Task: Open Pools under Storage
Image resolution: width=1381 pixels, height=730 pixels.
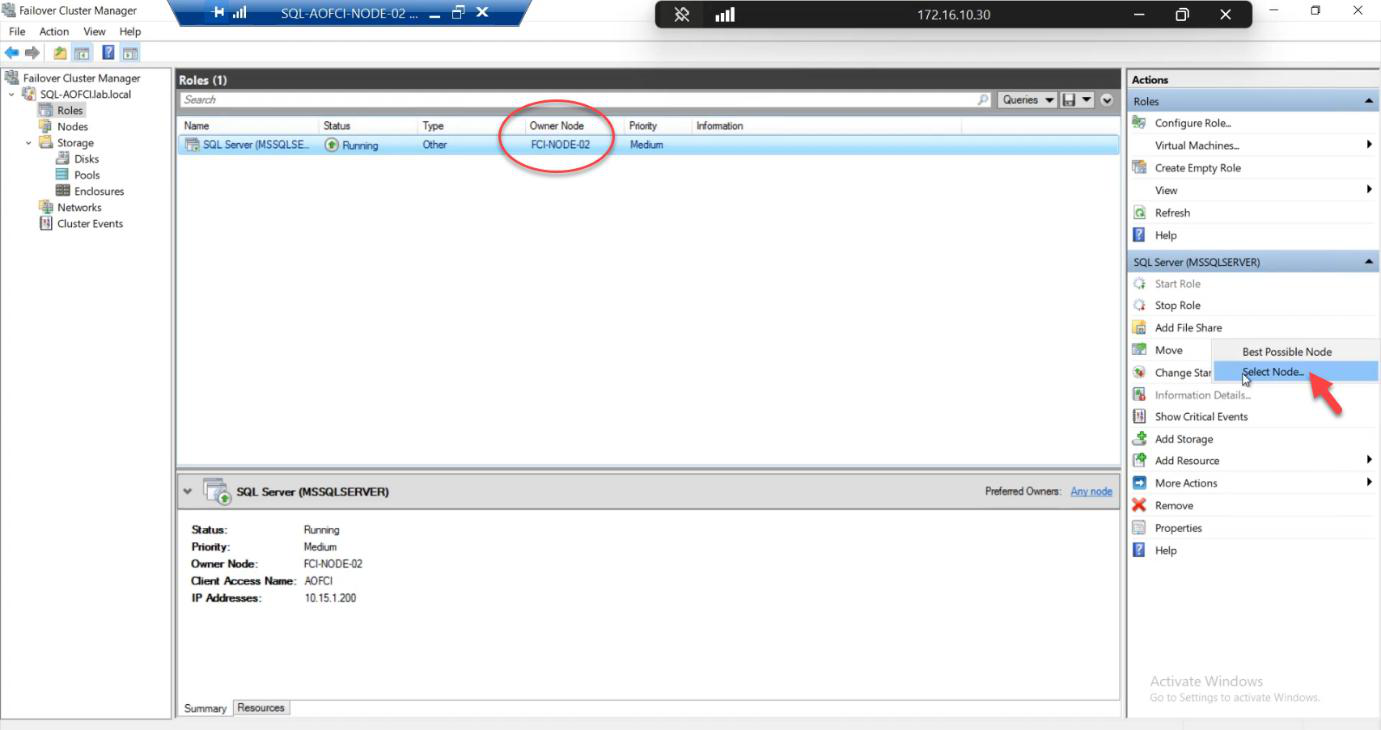Action: [87, 175]
